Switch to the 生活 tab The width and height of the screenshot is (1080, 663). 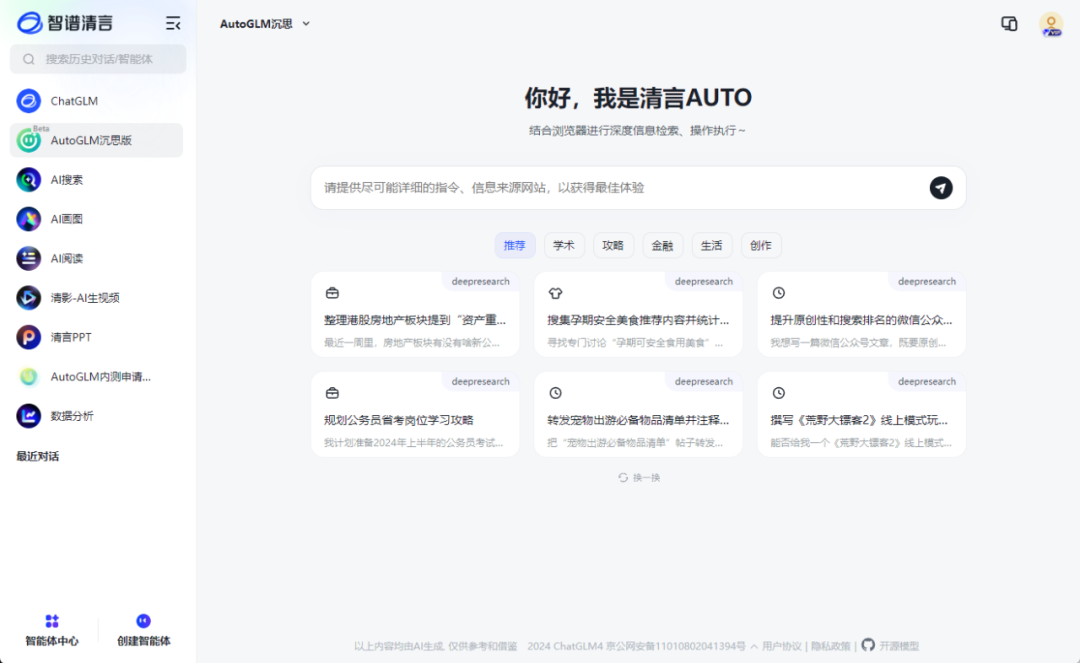pyautogui.click(x=712, y=245)
